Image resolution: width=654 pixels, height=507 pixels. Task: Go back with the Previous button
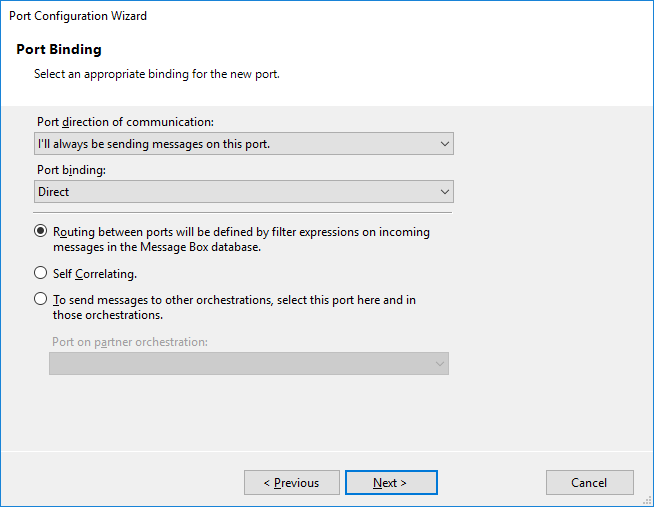[x=292, y=483]
